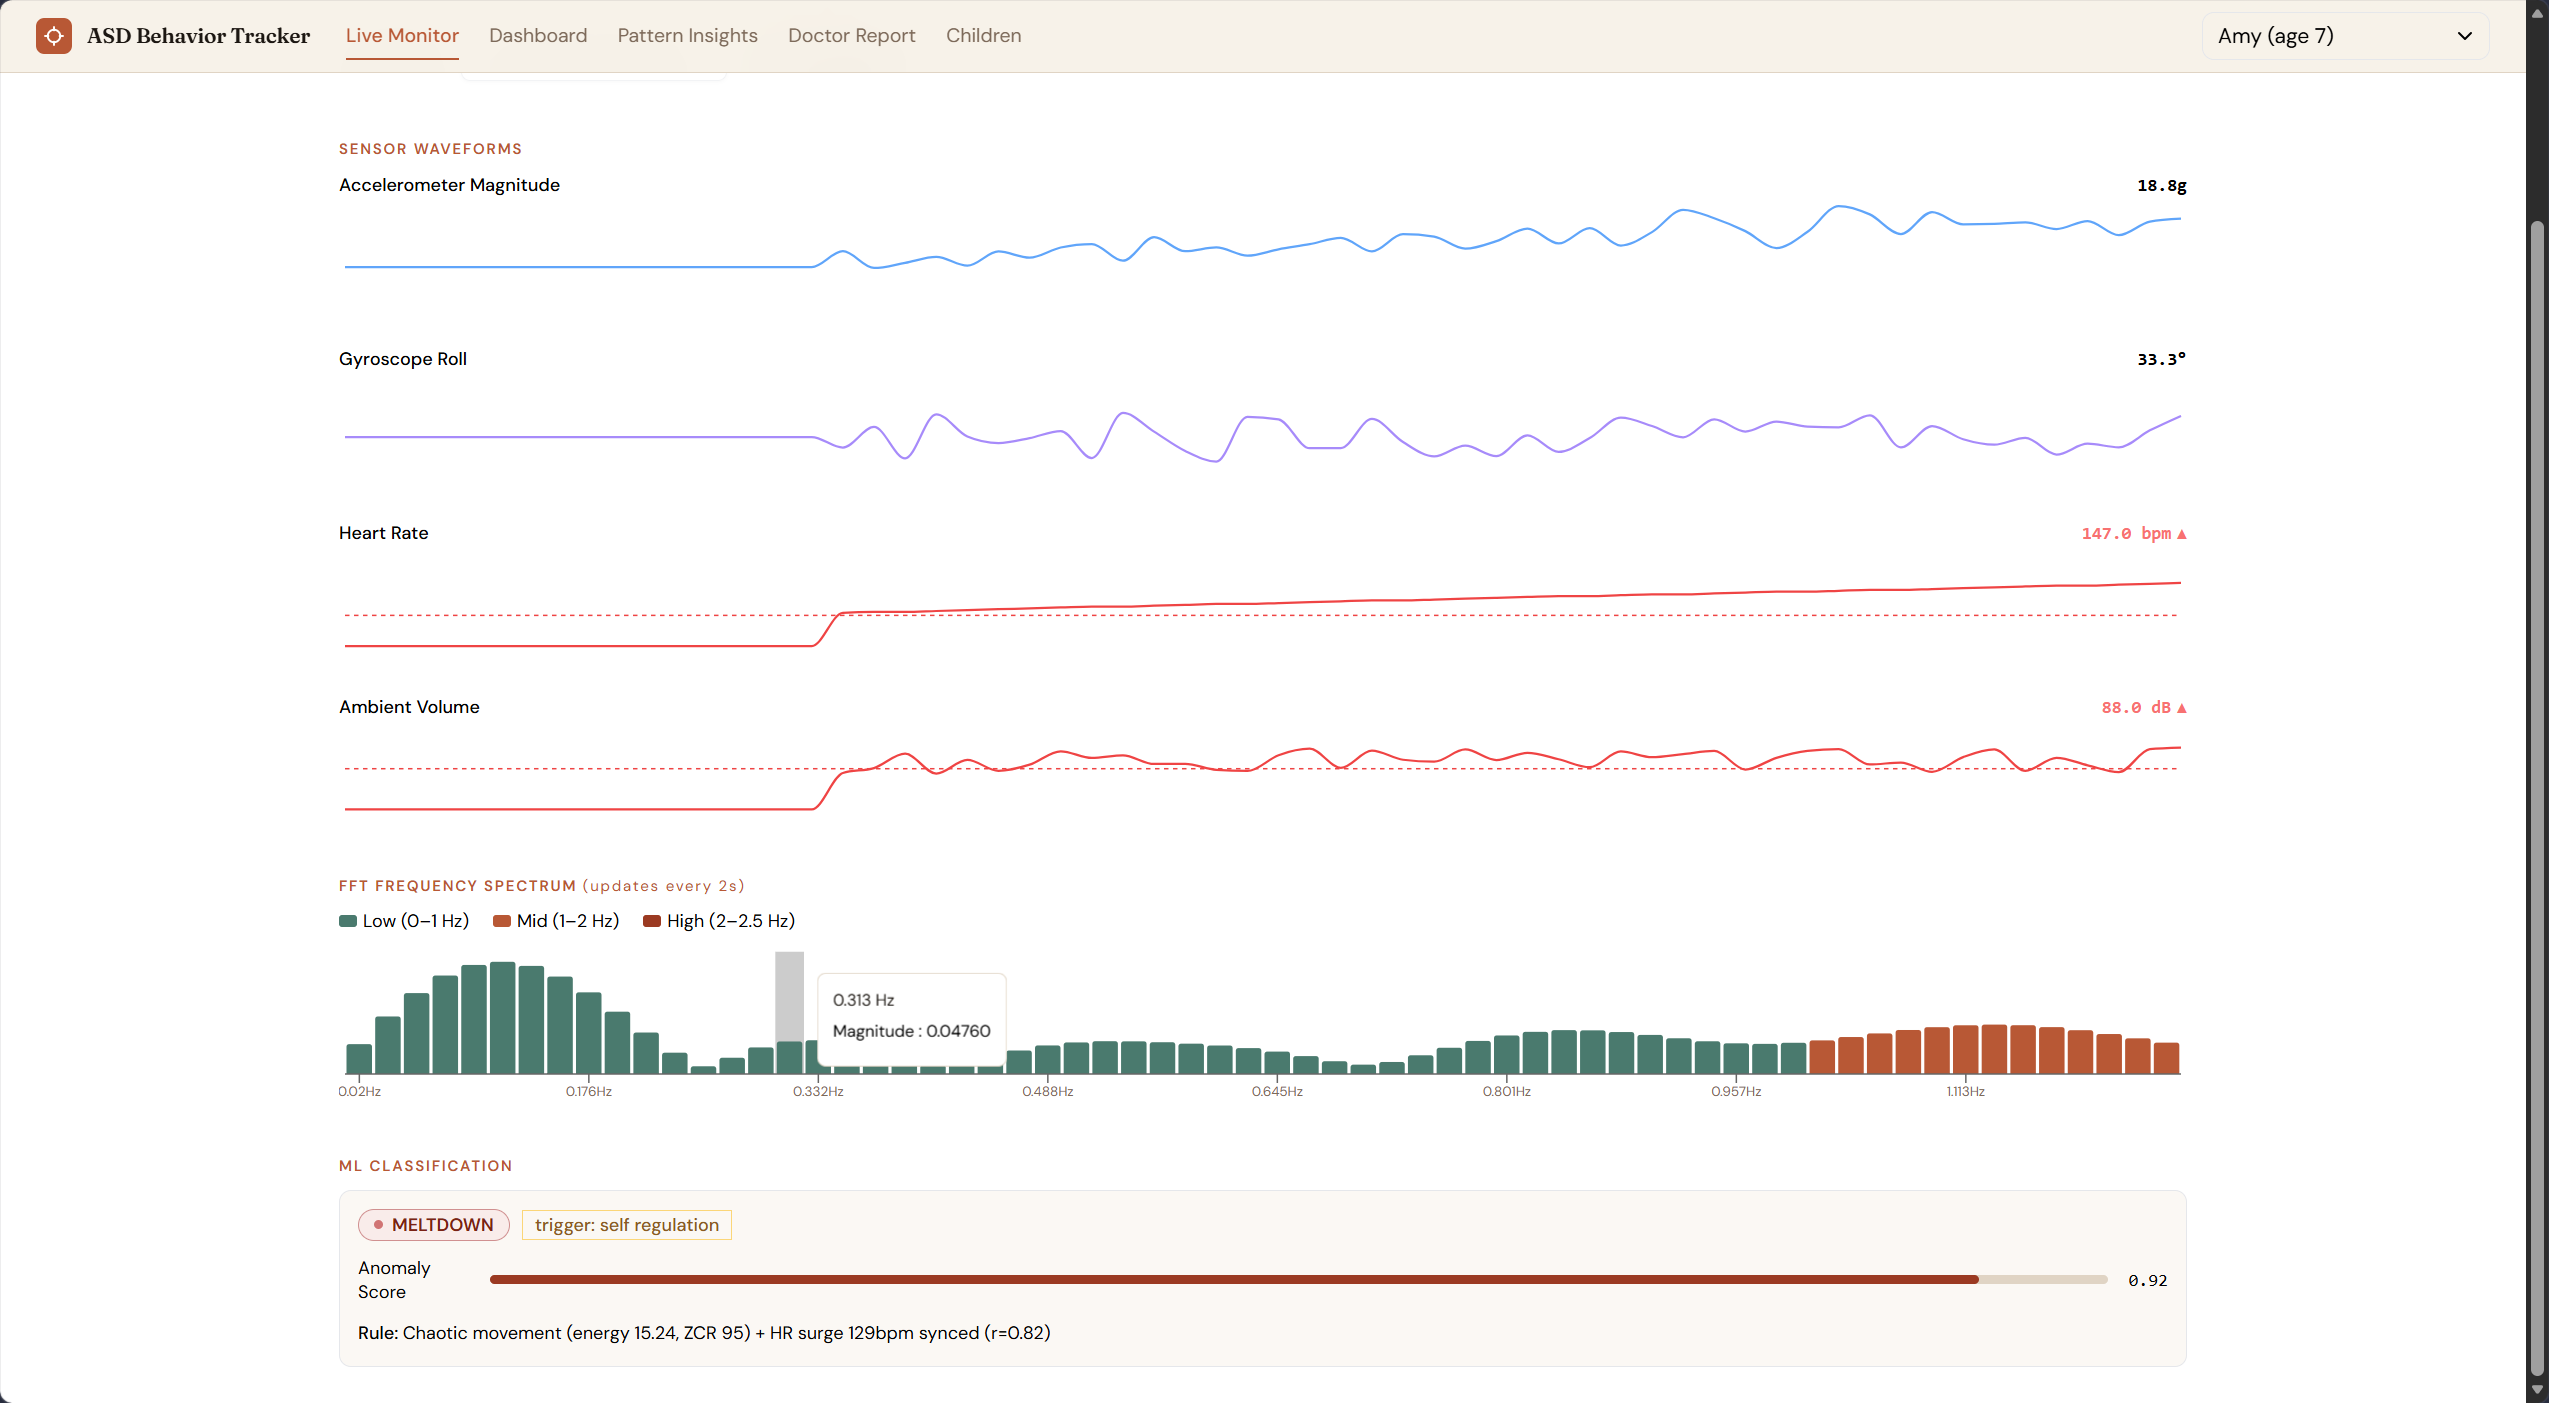Click the ASD Behavior Tracker logo icon
Screen dimensions: 2549x1403
tap(54, 36)
